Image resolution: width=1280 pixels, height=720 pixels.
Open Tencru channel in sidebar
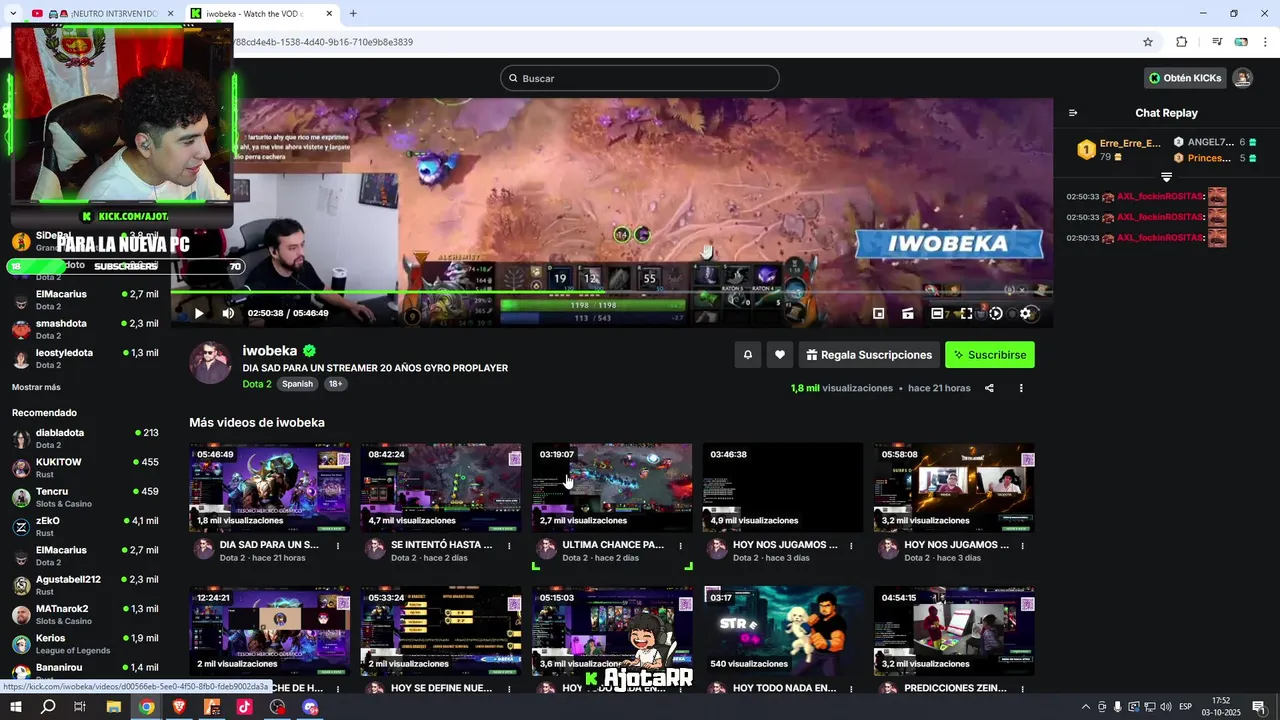point(85,497)
